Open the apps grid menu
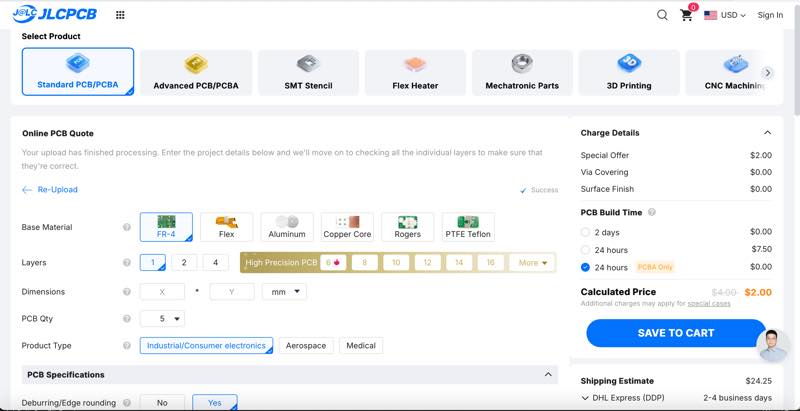Image resolution: width=800 pixels, height=411 pixels. point(120,15)
